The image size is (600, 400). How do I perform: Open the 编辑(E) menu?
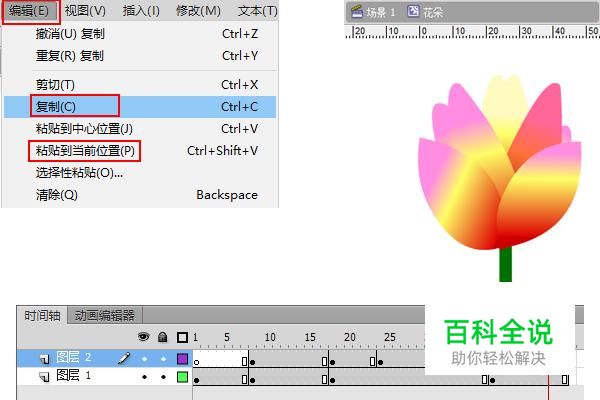pos(29,11)
